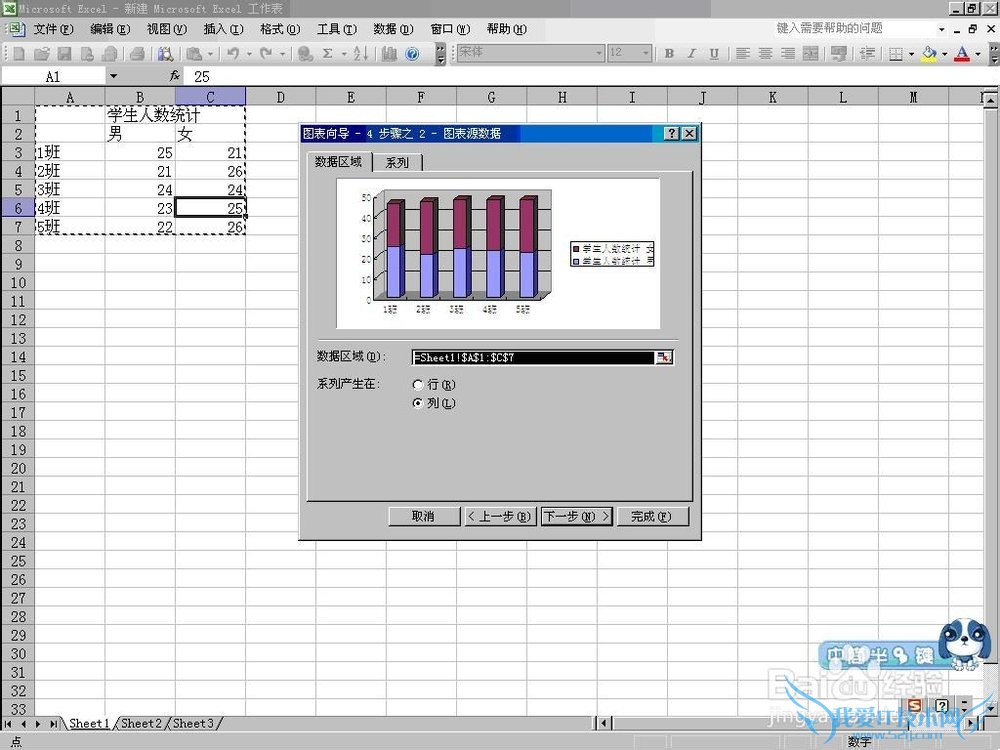Click the 完成(F) button
The image size is (1000, 750).
(652, 516)
